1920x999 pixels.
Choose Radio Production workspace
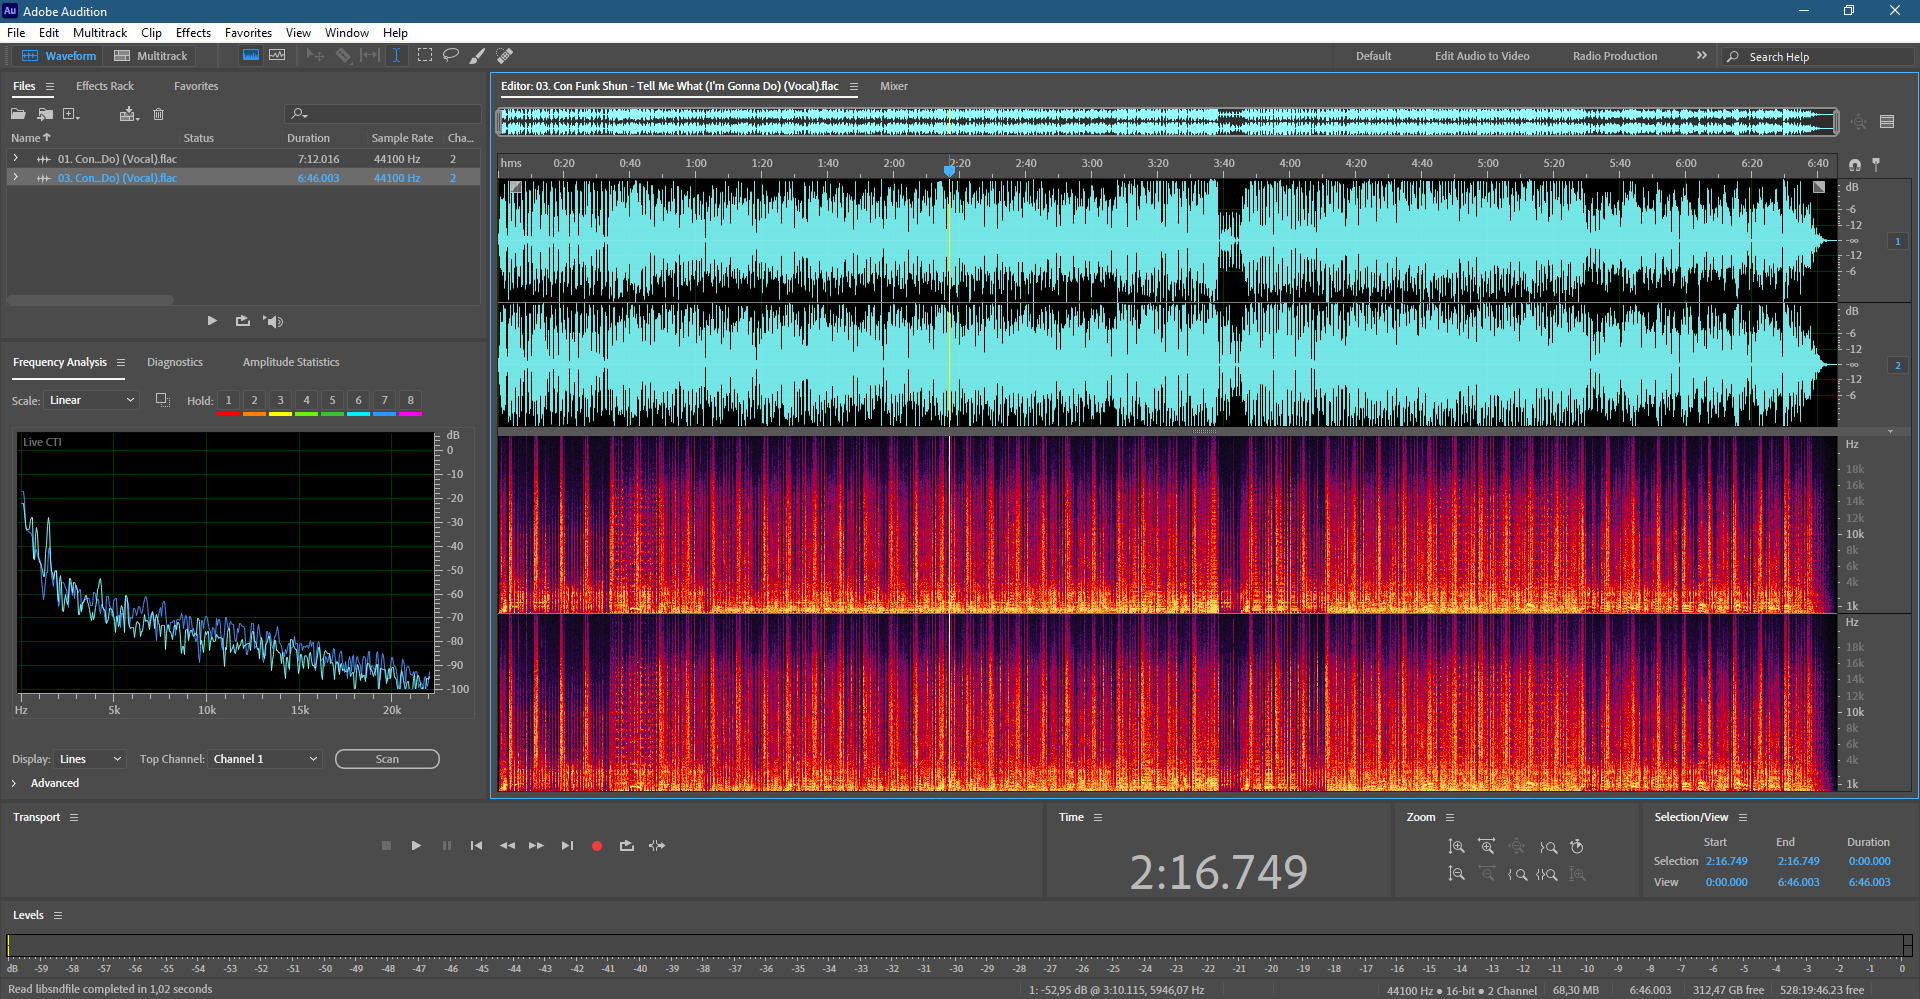[x=1615, y=56]
